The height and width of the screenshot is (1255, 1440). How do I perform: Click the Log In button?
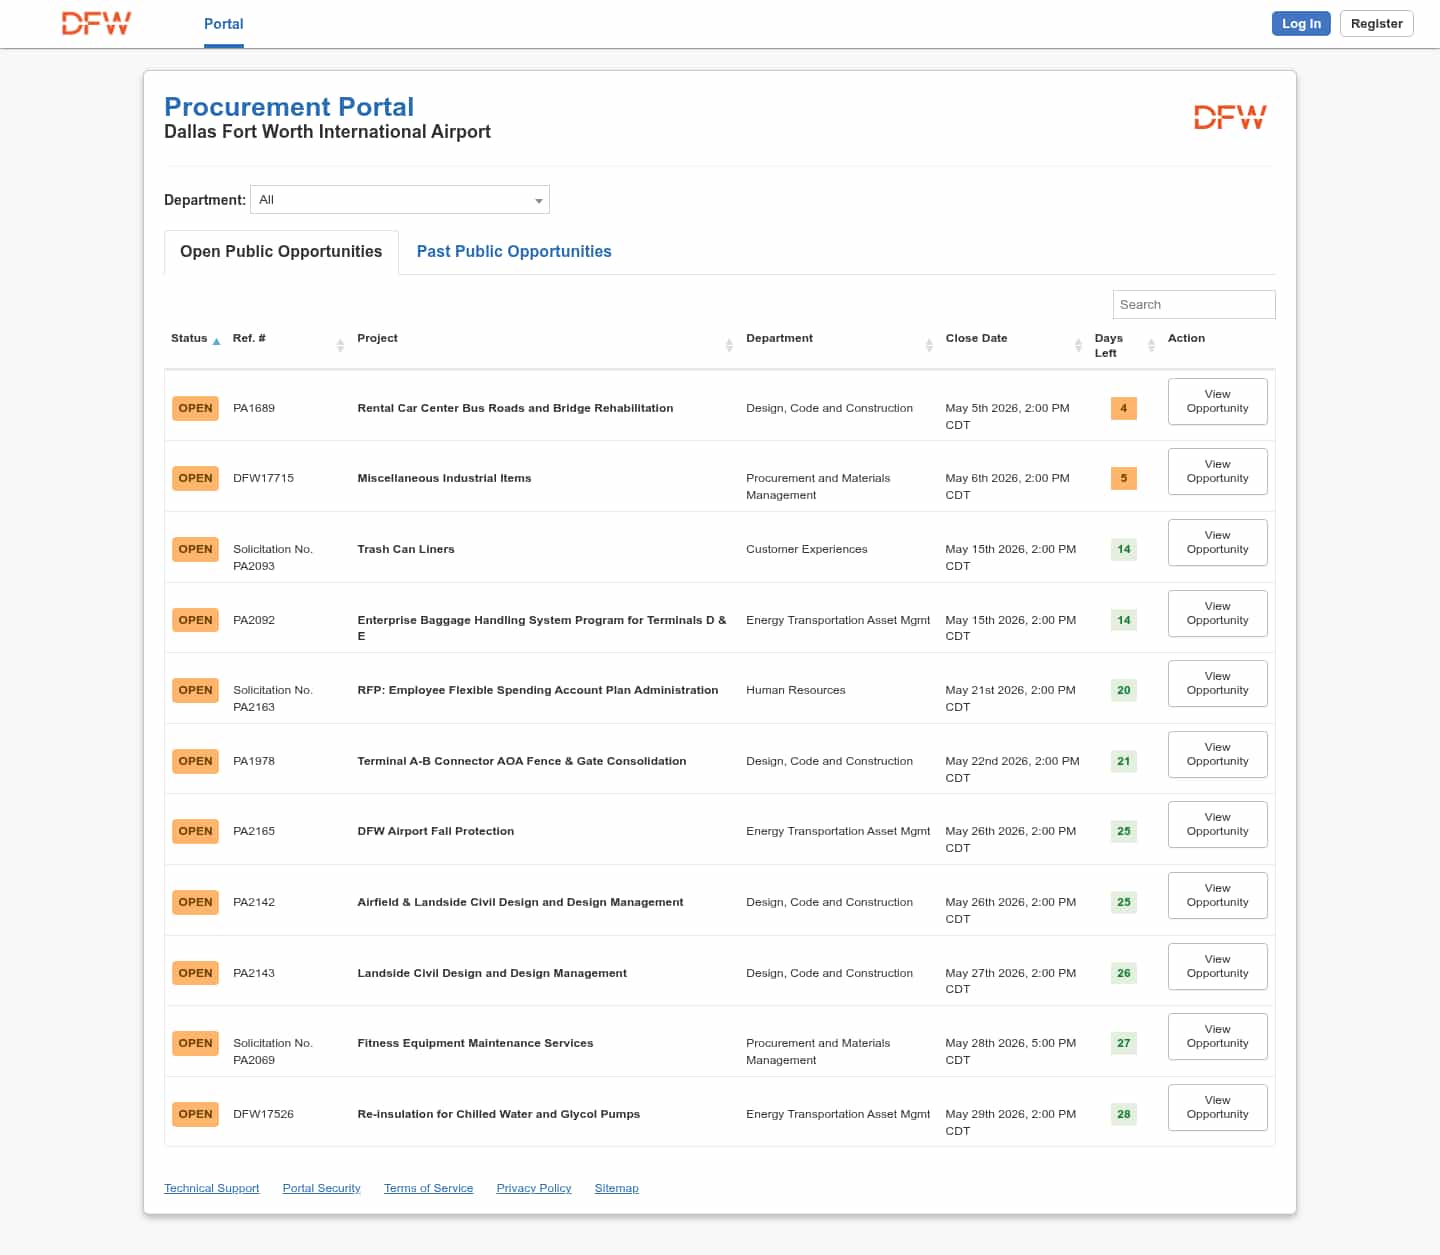tap(1301, 24)
